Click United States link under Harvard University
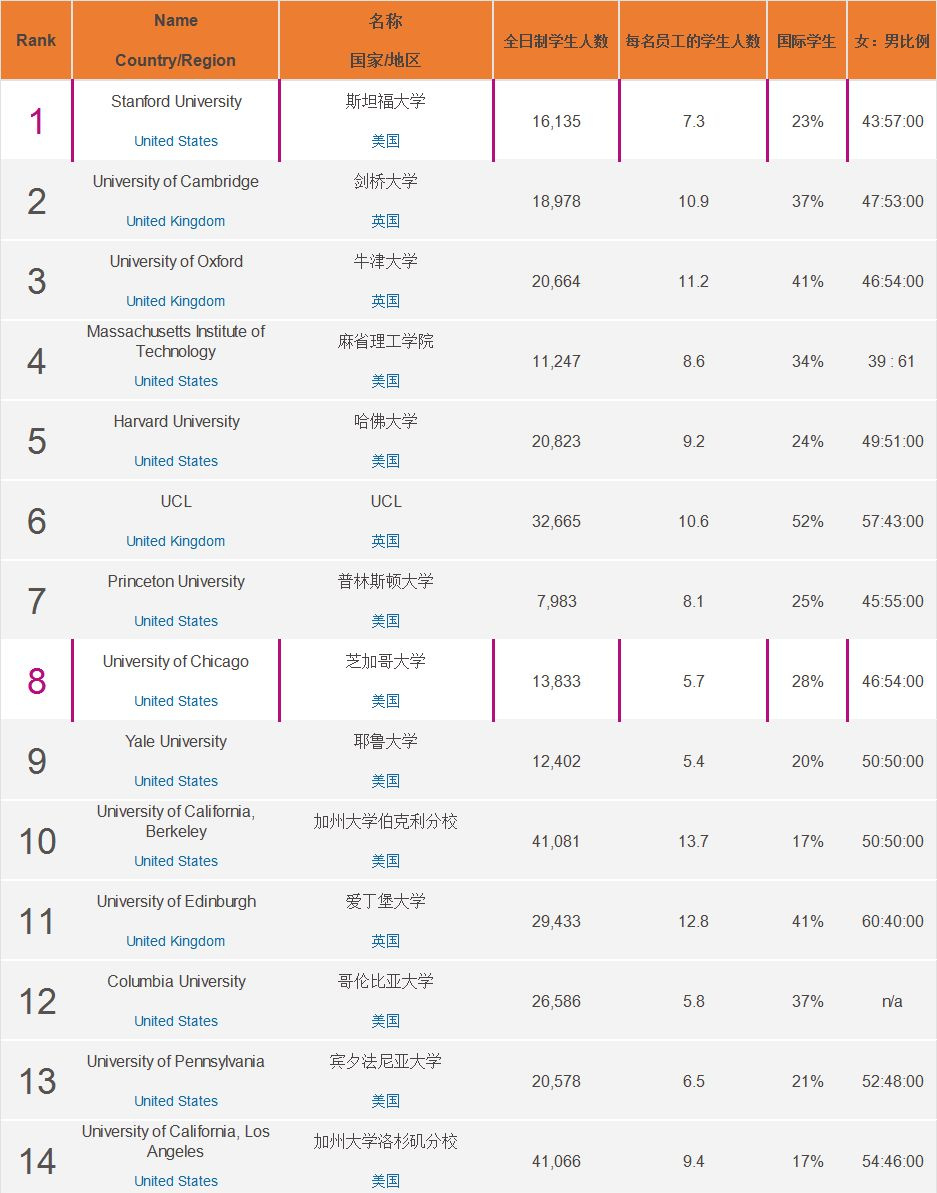The width and height of the screenshot is (937, 1193). coord(176,461)
